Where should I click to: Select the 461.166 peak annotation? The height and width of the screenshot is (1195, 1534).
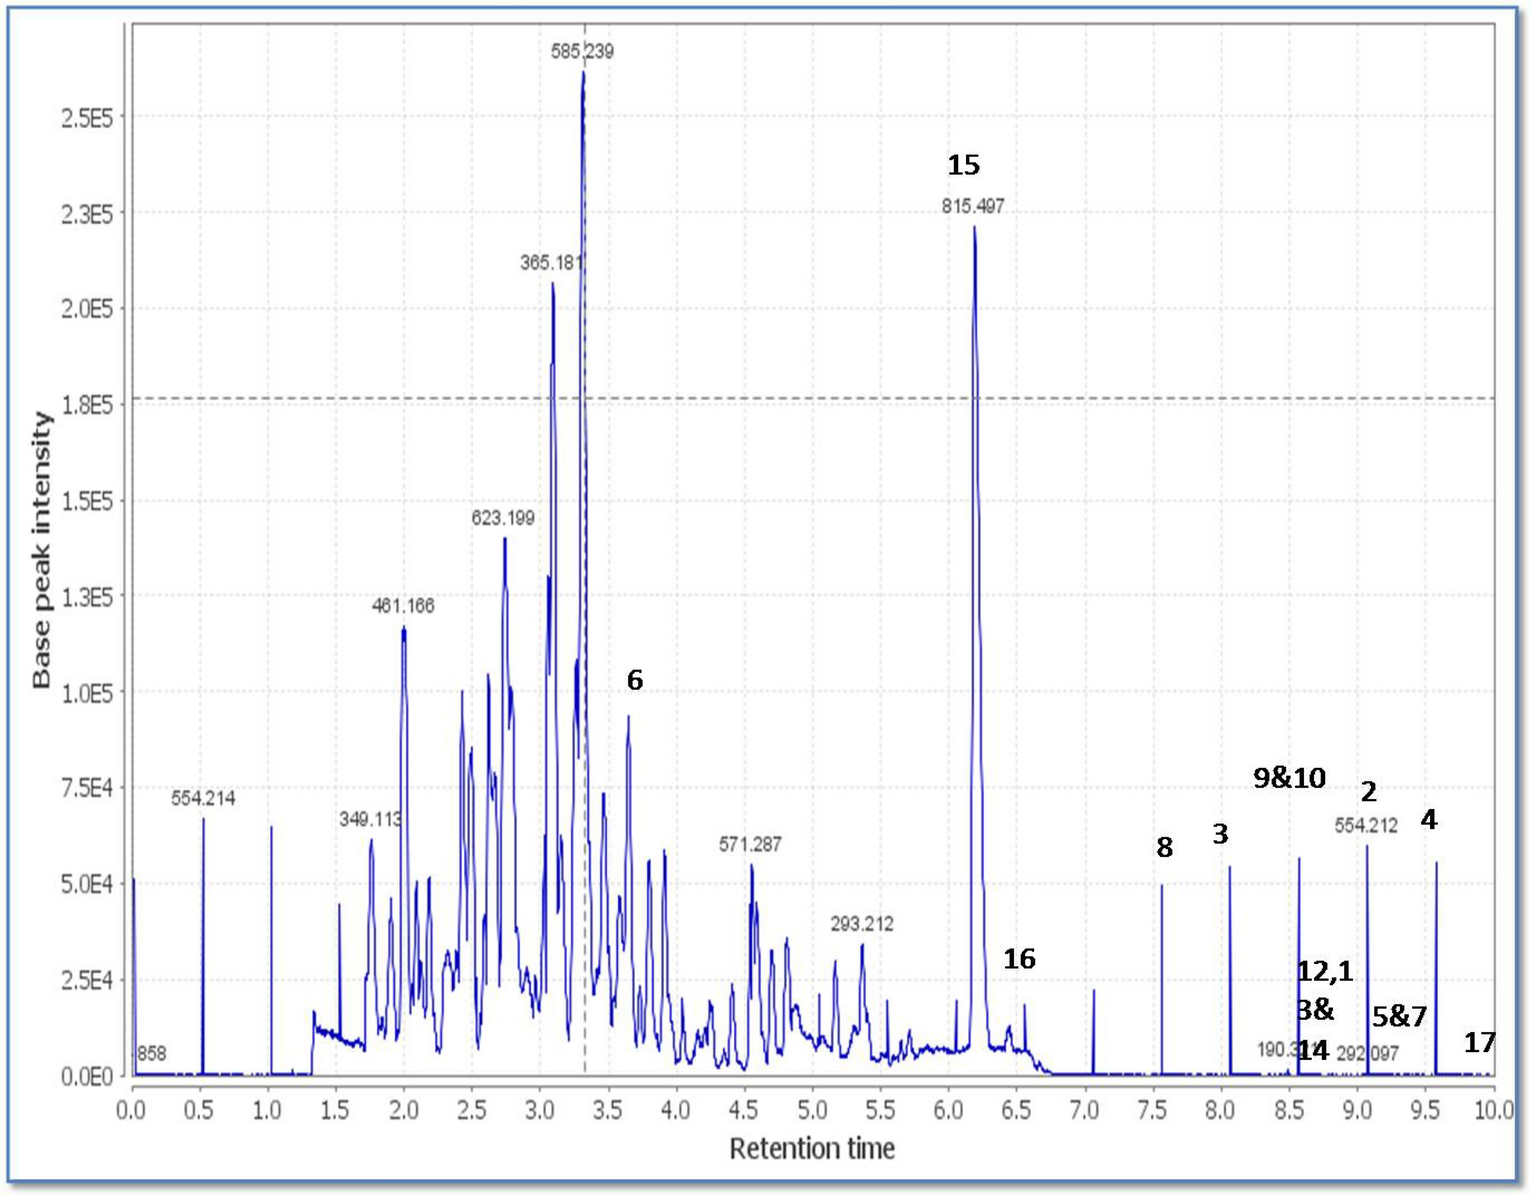point(401,606)
